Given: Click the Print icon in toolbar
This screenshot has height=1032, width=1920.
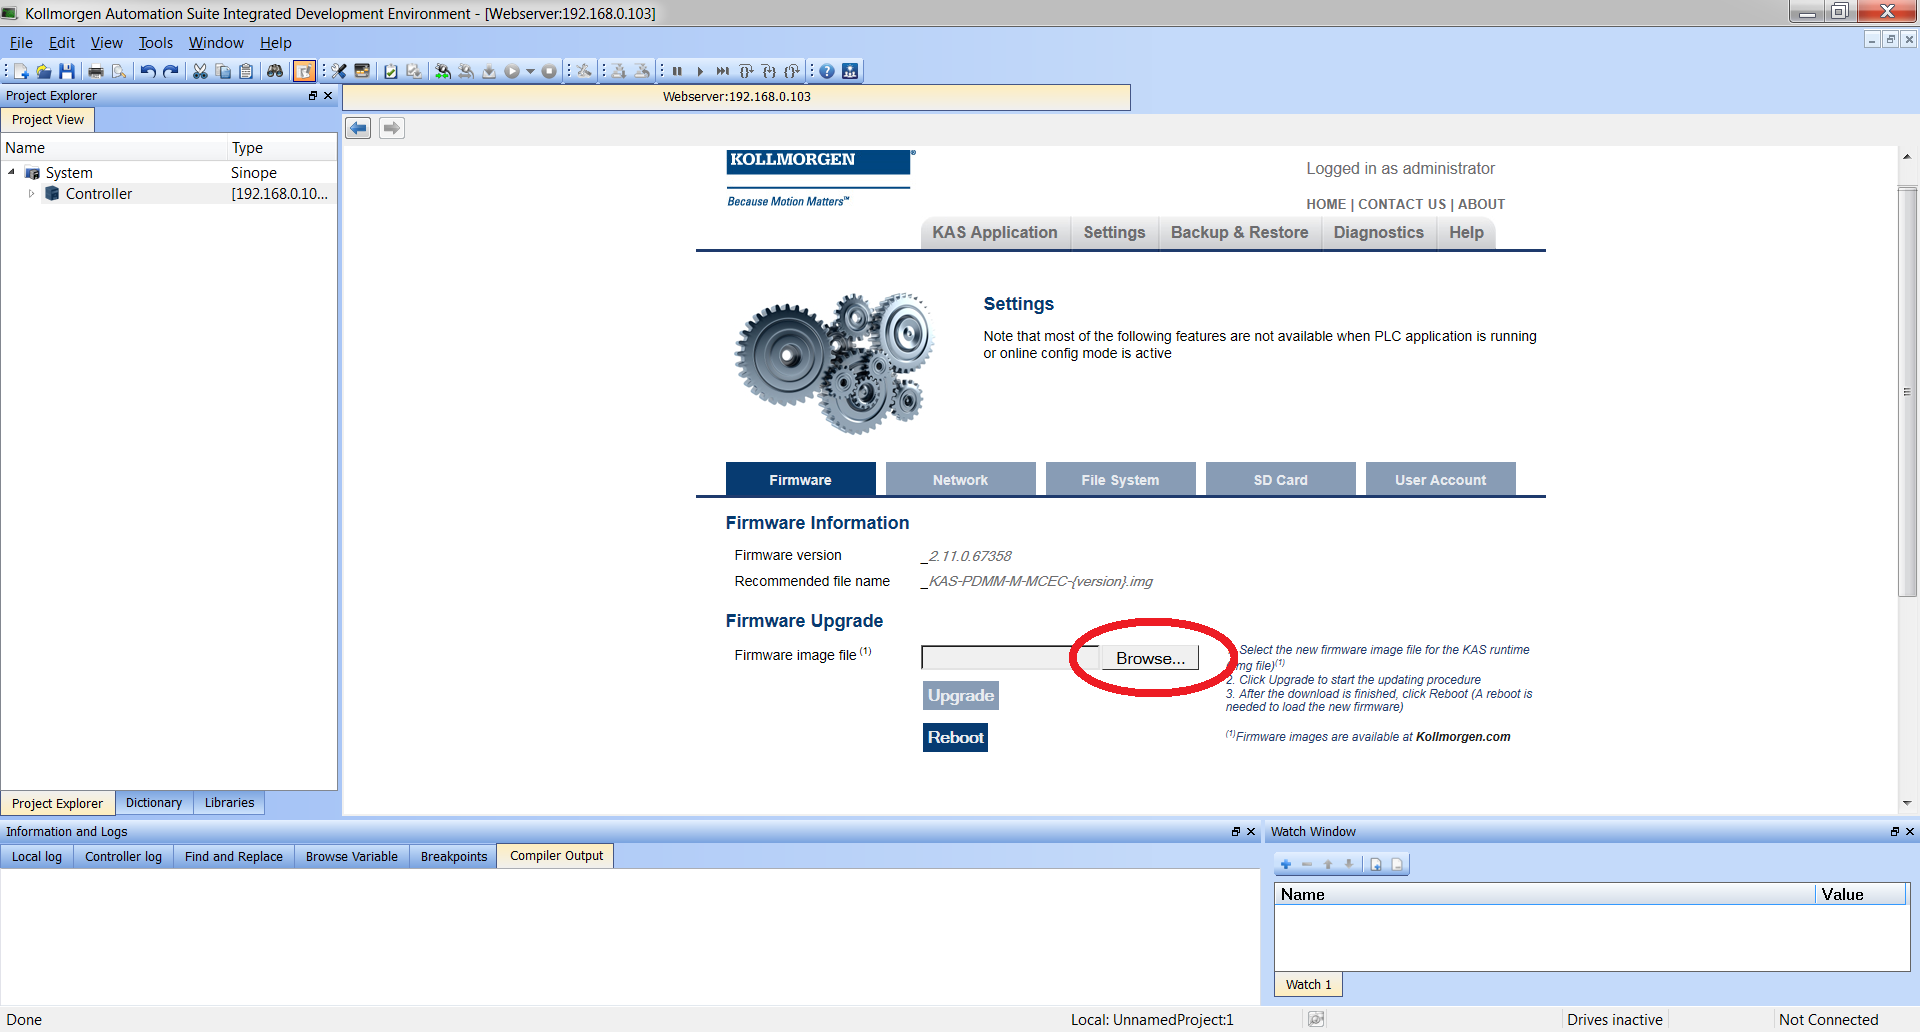Looking at the screenshot, I should pyautogui.click(x=96, y=71).
